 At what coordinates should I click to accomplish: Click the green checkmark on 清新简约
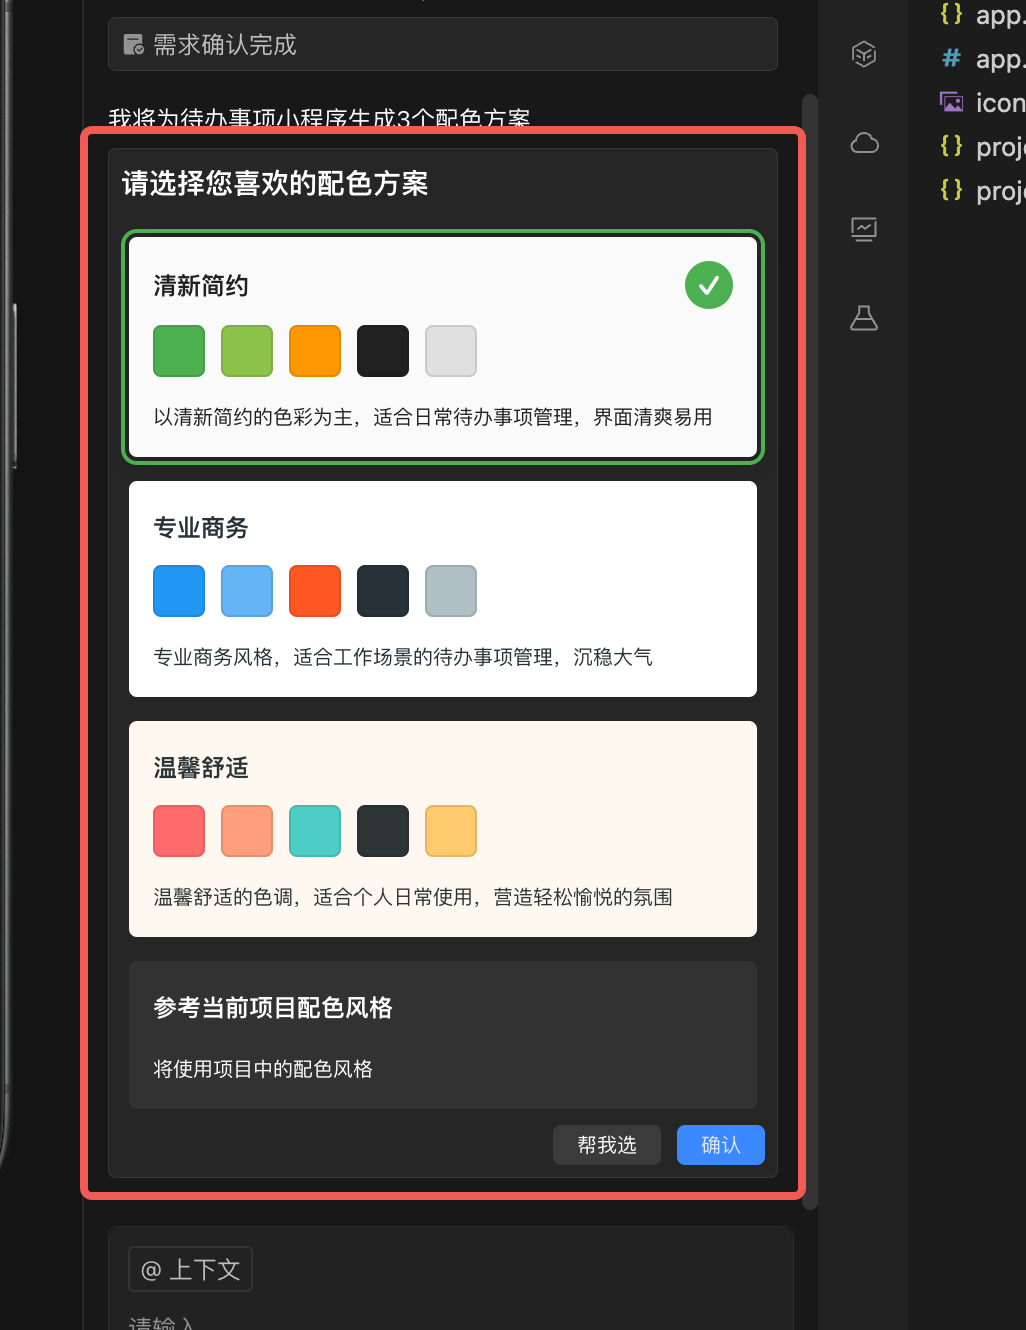[x=708, y=285]
